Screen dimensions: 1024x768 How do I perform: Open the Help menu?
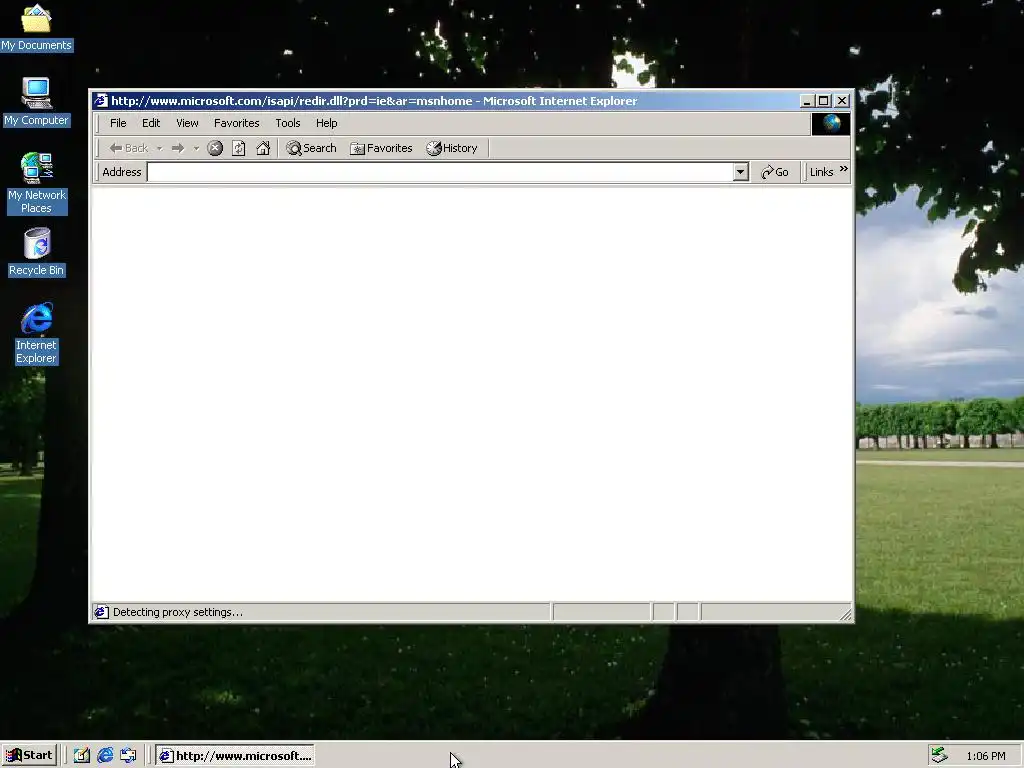click(x=327, y=123)
